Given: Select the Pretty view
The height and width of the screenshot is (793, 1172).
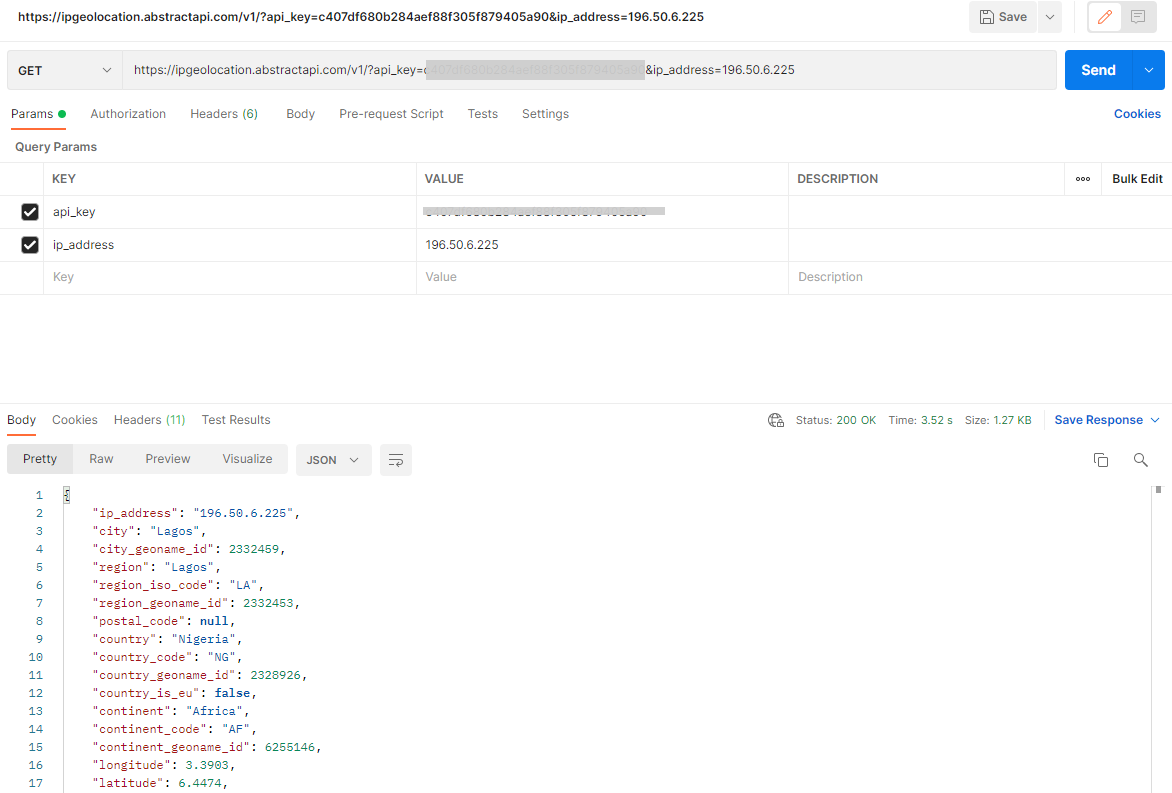Looking at the screenshot, I should coord(40,459).
